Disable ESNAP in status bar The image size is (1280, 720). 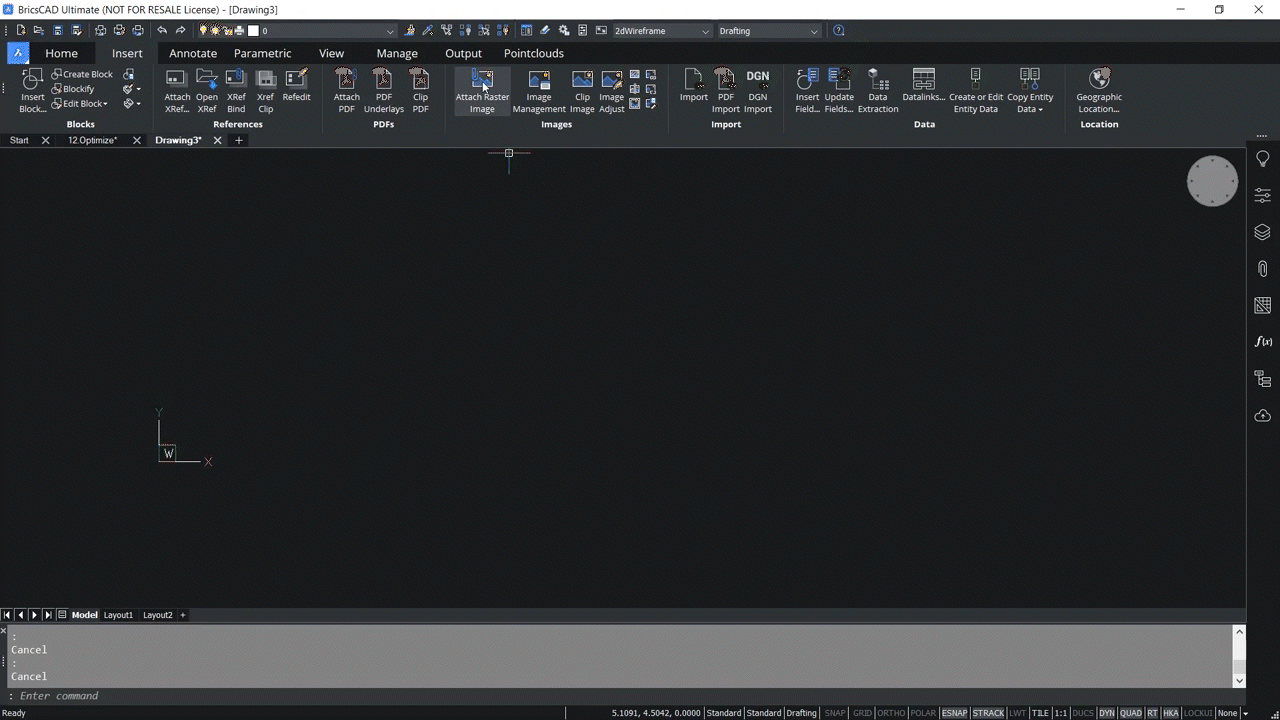(955, 713)
